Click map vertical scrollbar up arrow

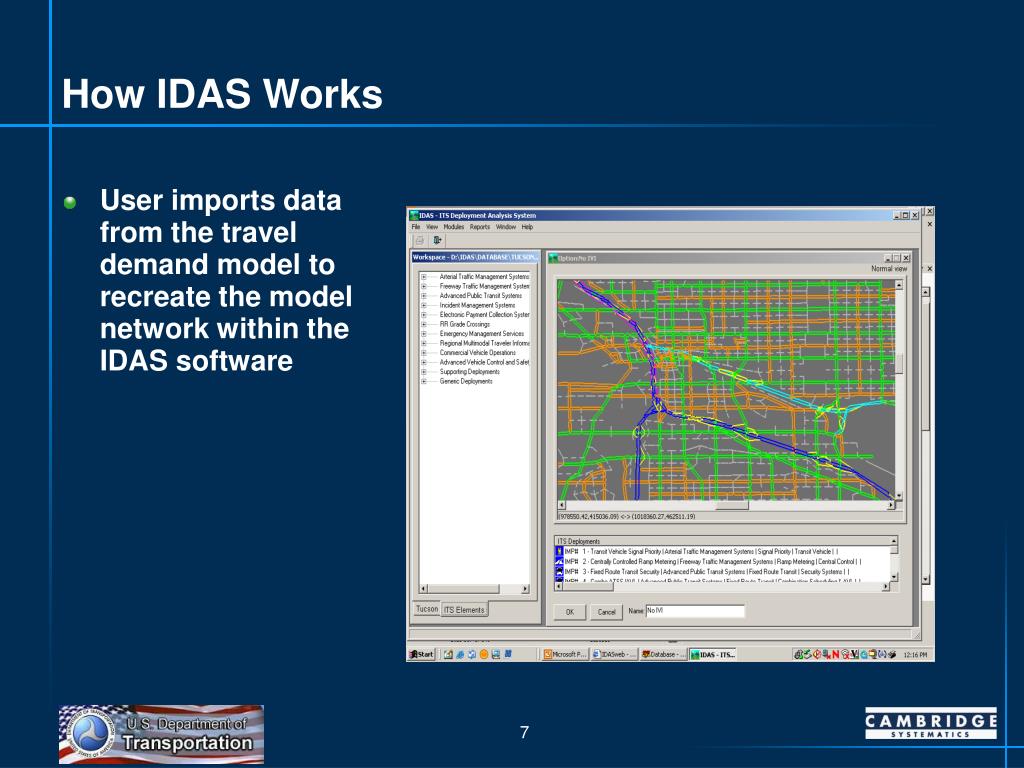tap(899, 285)
